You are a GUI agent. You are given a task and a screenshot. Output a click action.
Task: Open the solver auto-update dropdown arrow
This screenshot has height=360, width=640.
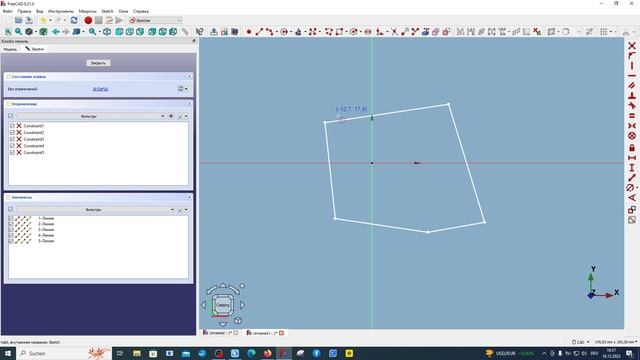[187, 89]
